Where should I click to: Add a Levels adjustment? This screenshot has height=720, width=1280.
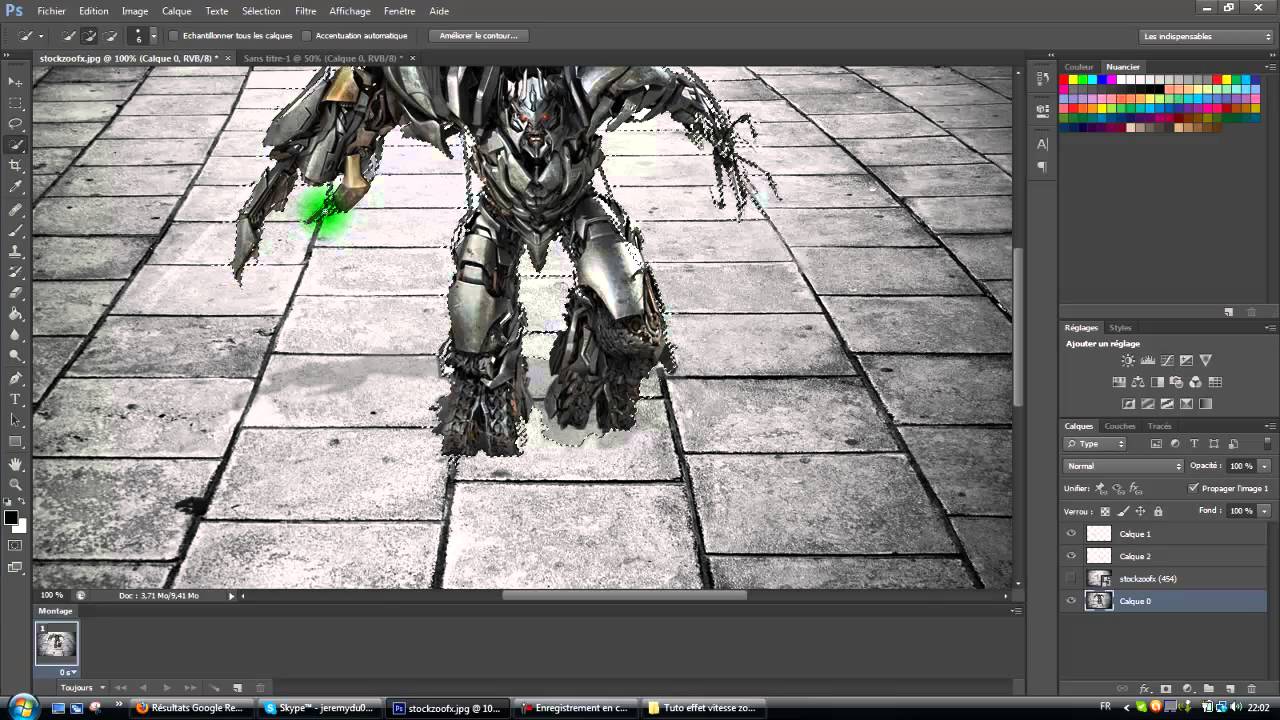1148,361
